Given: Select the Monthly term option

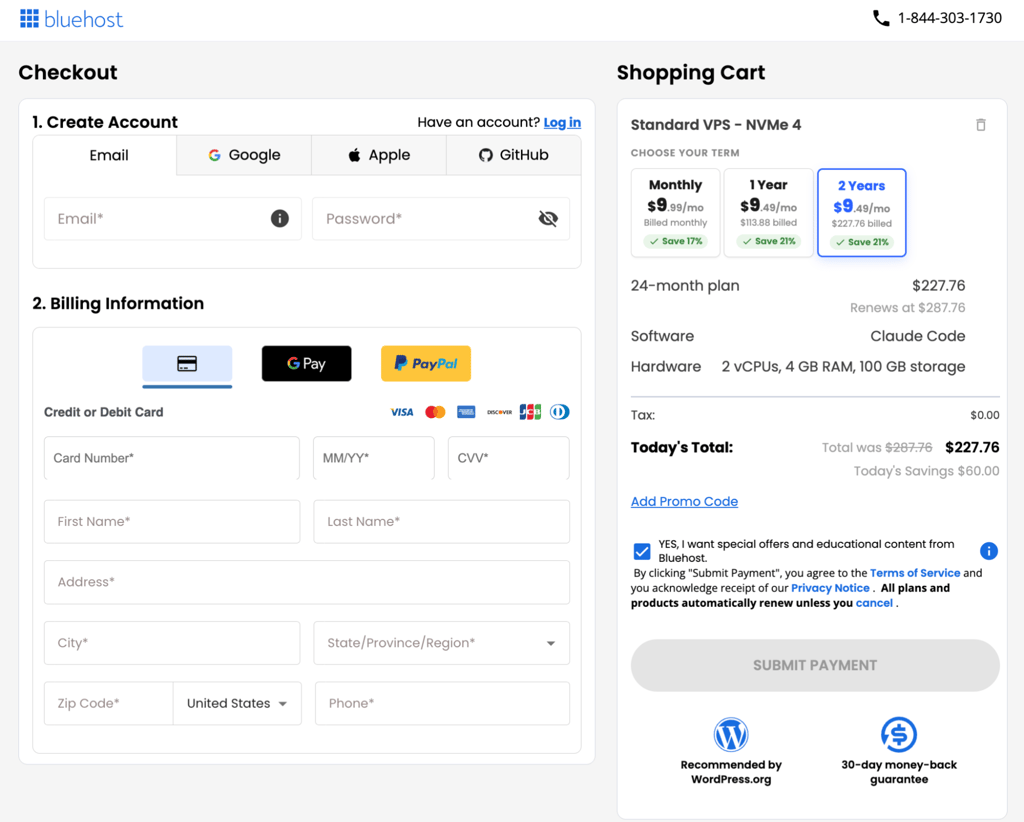Looking at the screenshot, I should point(675,213).
